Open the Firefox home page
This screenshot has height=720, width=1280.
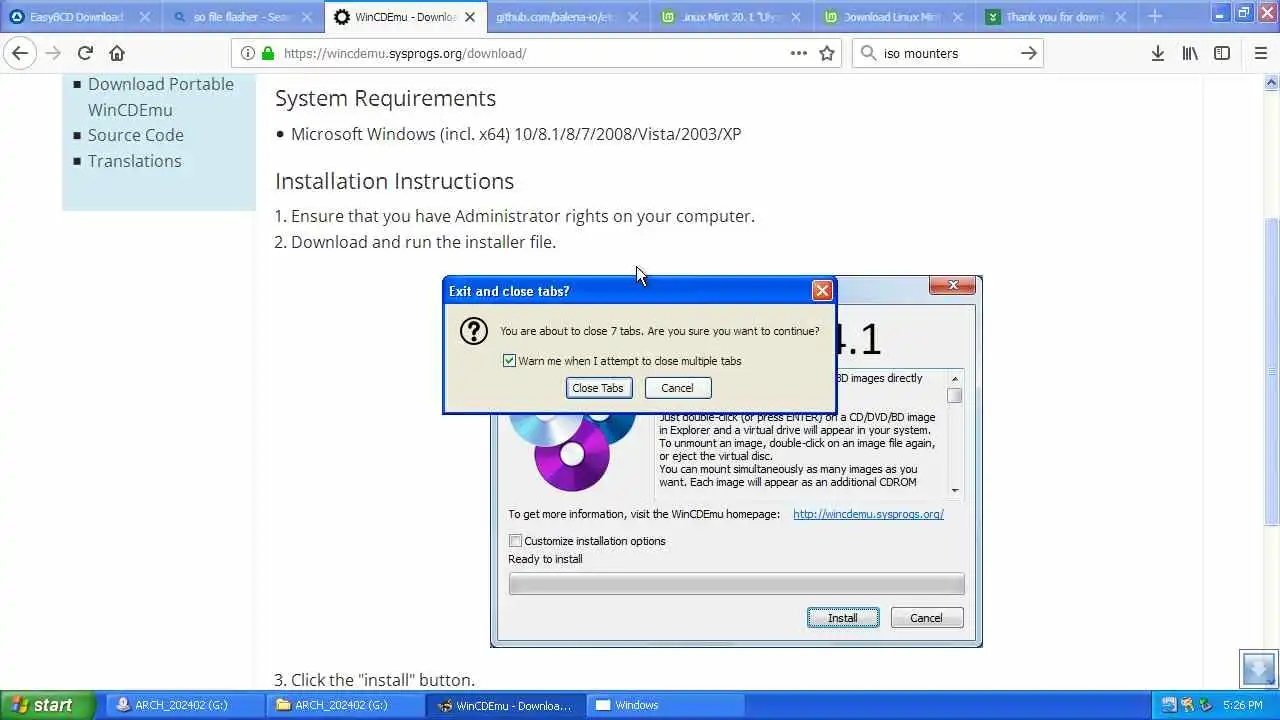pos(117,53)
